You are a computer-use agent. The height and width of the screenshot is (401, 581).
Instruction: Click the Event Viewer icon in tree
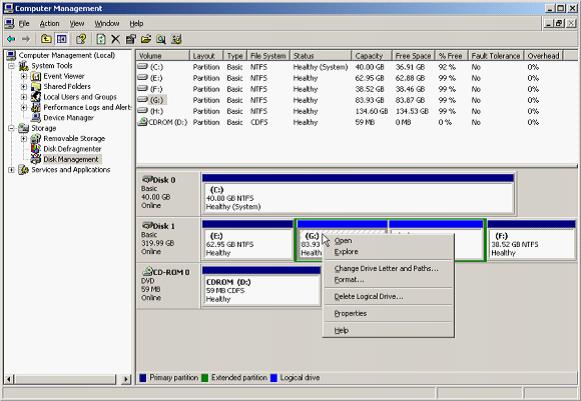(36, 76)
